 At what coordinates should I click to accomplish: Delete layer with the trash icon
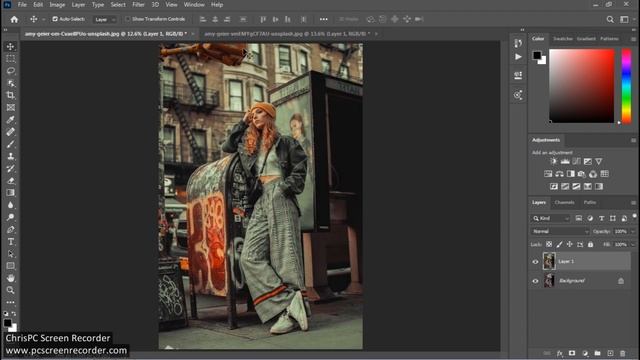pos(622,353)
